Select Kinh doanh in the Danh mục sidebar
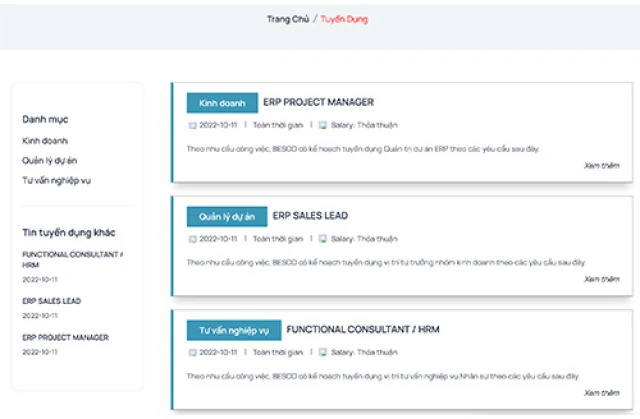The height and width of the screenshot is (419, 640). tap(45, 141)
